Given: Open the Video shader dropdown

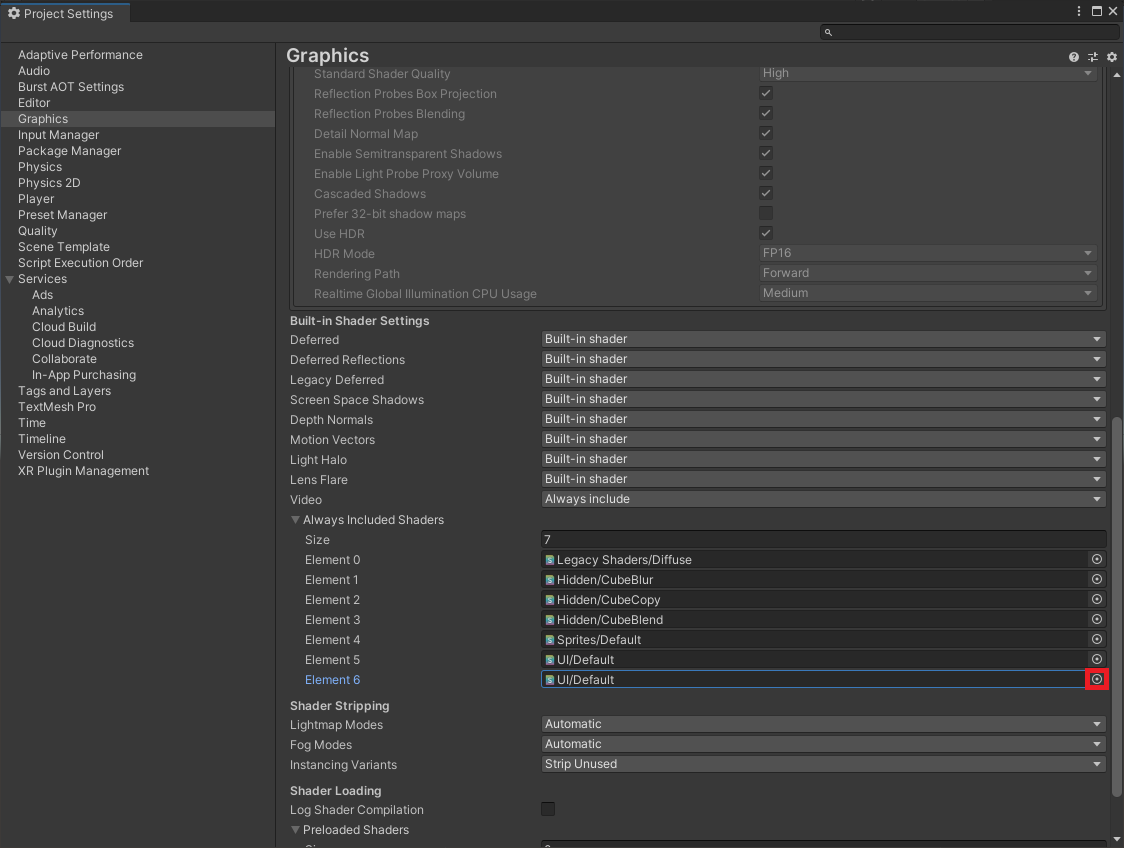Looking at the screenshot, I should click(x=823, y=499).
